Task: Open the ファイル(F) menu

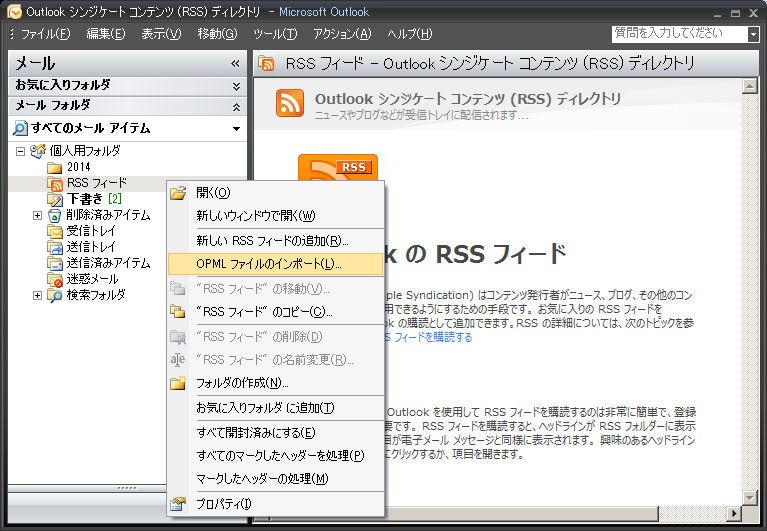Action: (45, 34)
